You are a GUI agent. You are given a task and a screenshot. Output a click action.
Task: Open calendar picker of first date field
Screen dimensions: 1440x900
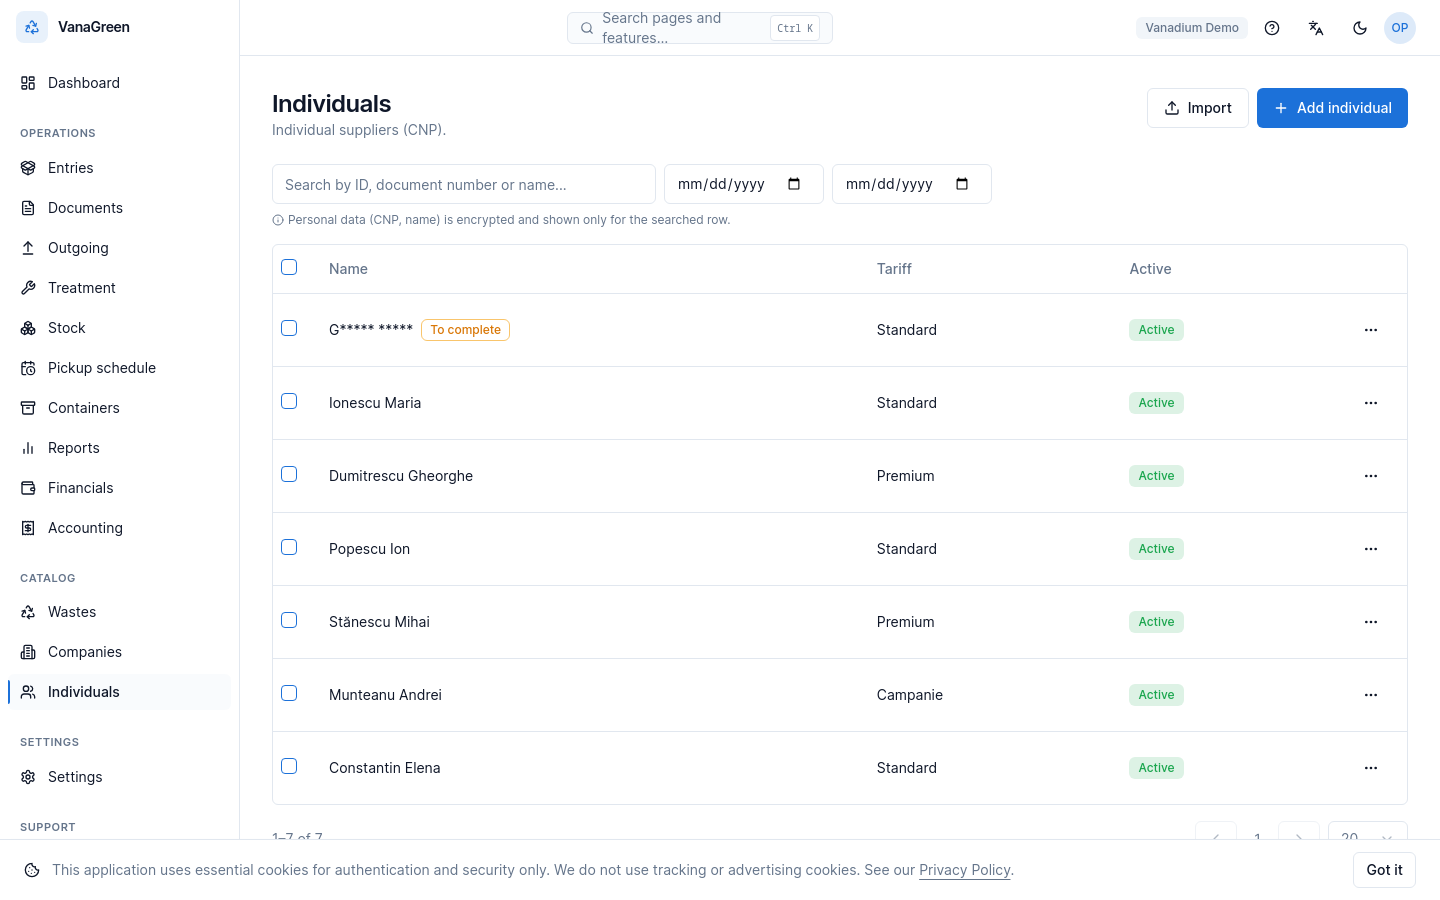(794, 184)
